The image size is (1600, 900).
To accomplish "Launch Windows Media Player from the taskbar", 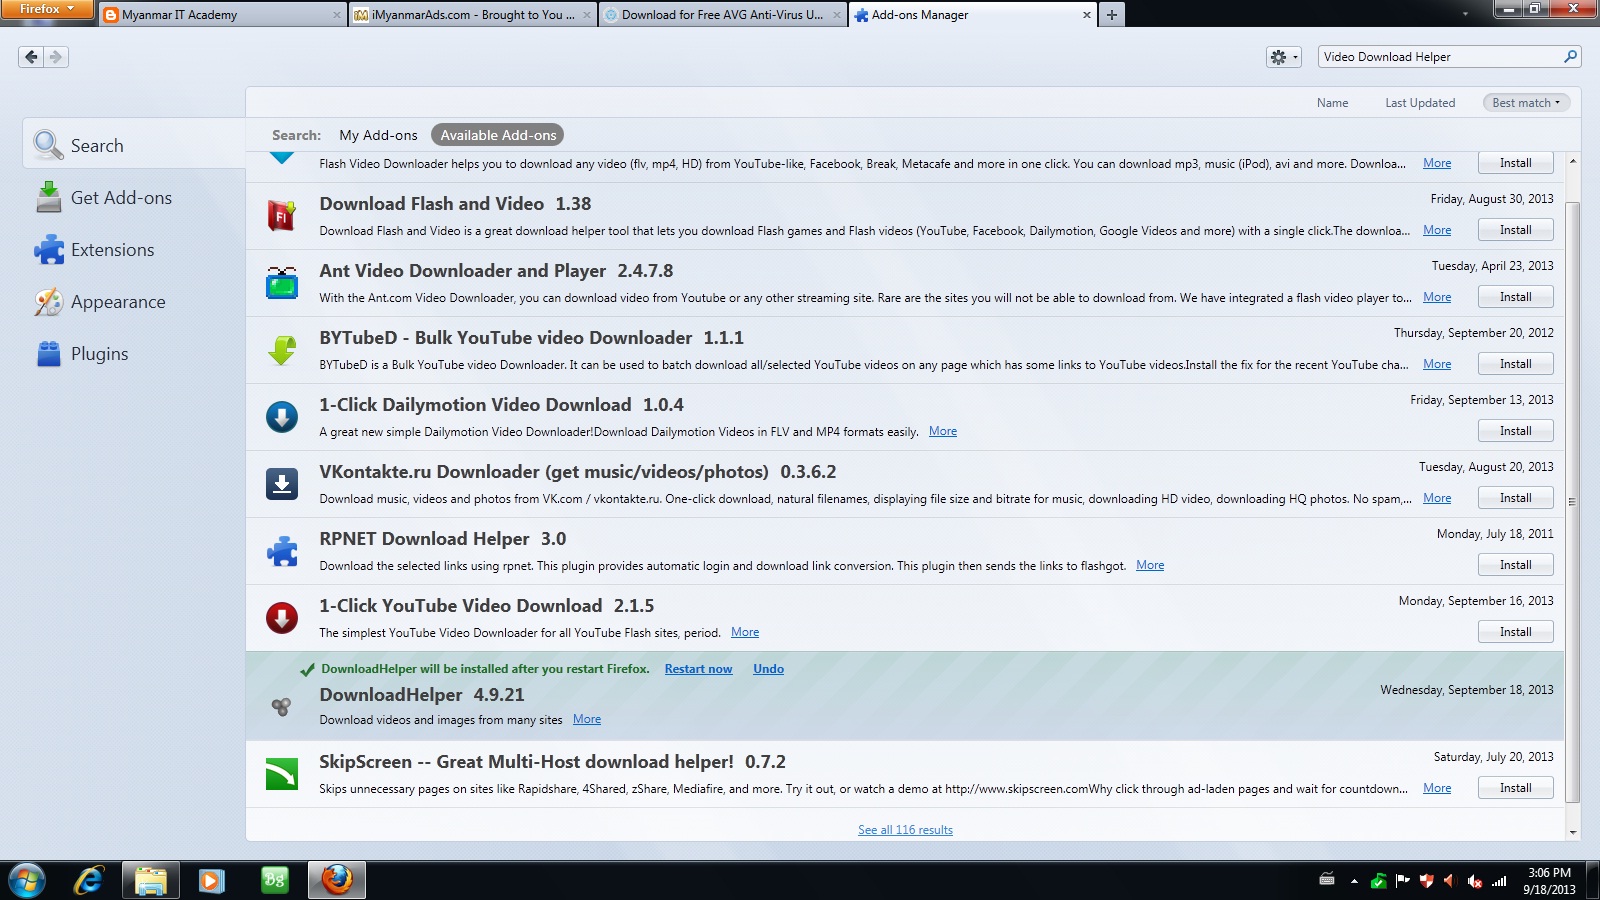I will coord(210,880).
